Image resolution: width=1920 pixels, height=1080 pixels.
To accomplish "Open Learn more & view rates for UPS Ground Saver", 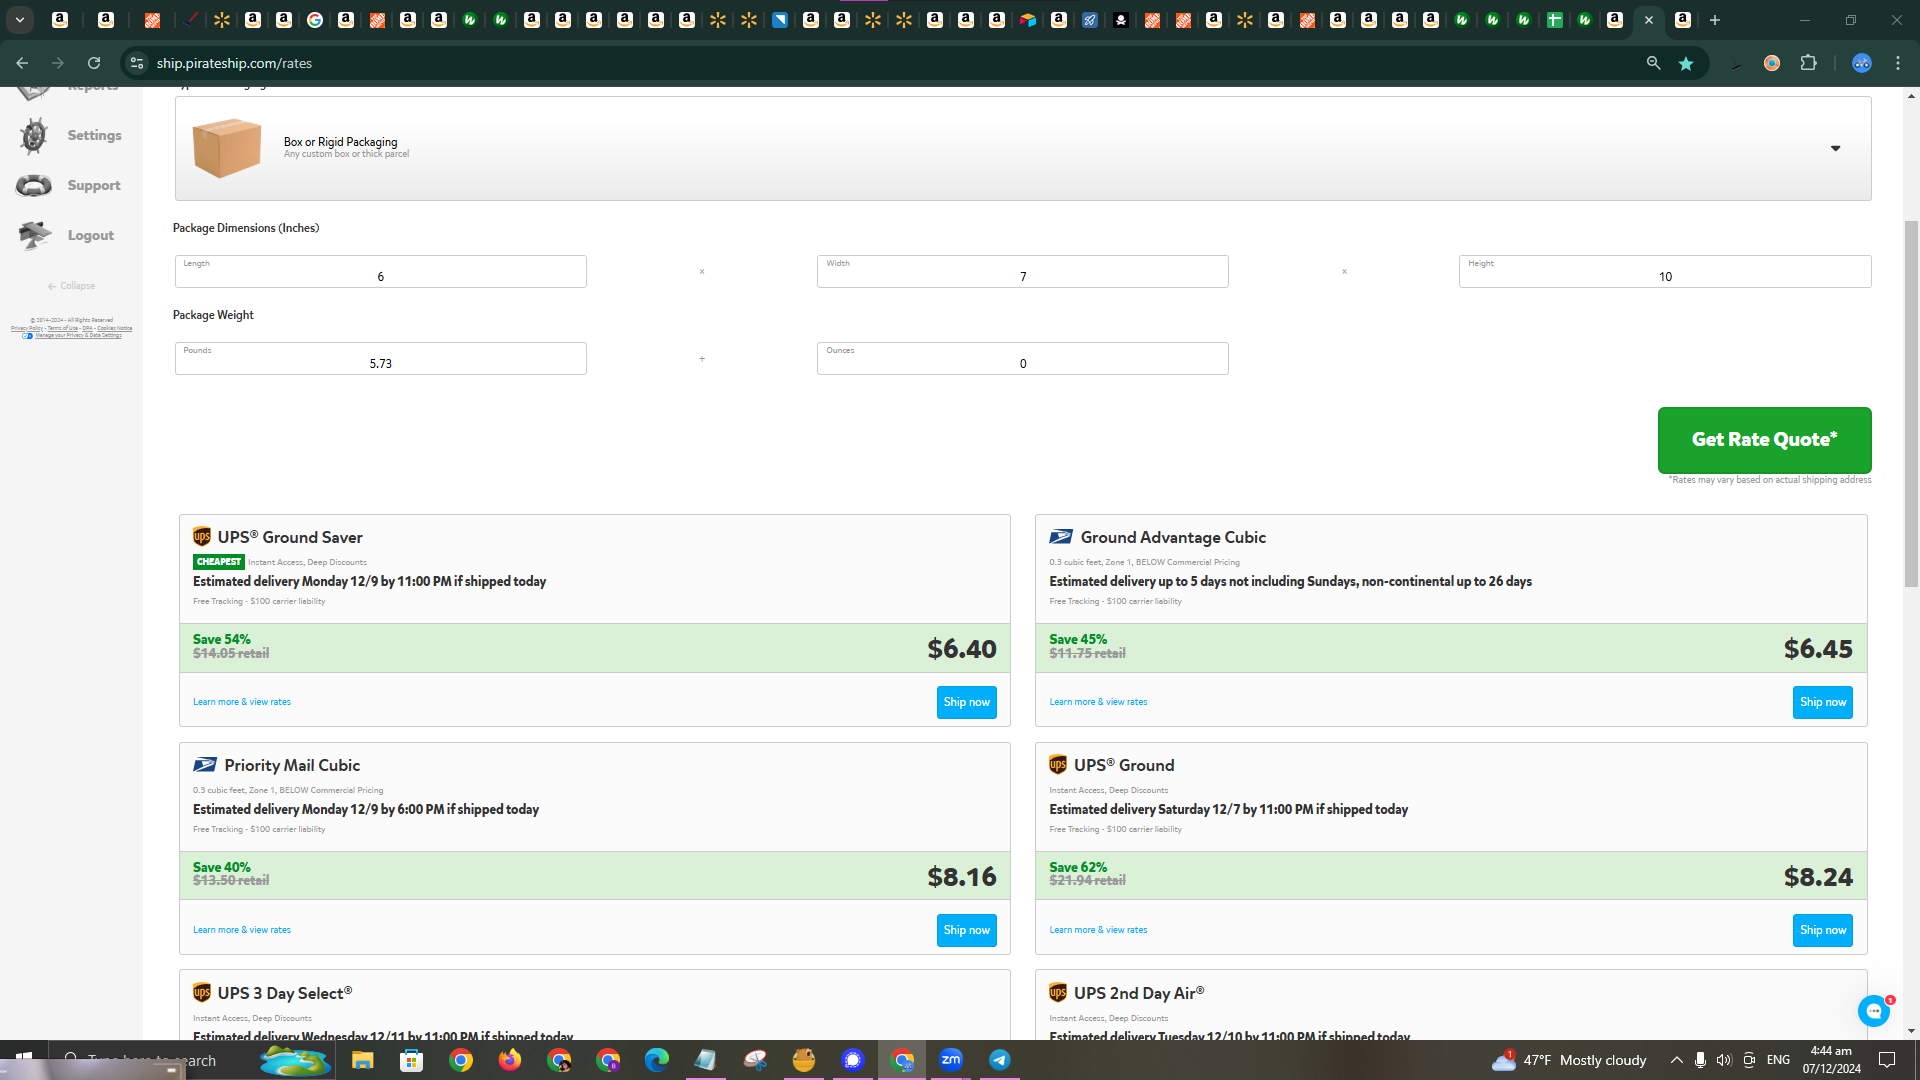I will click(x=242, y=702).
